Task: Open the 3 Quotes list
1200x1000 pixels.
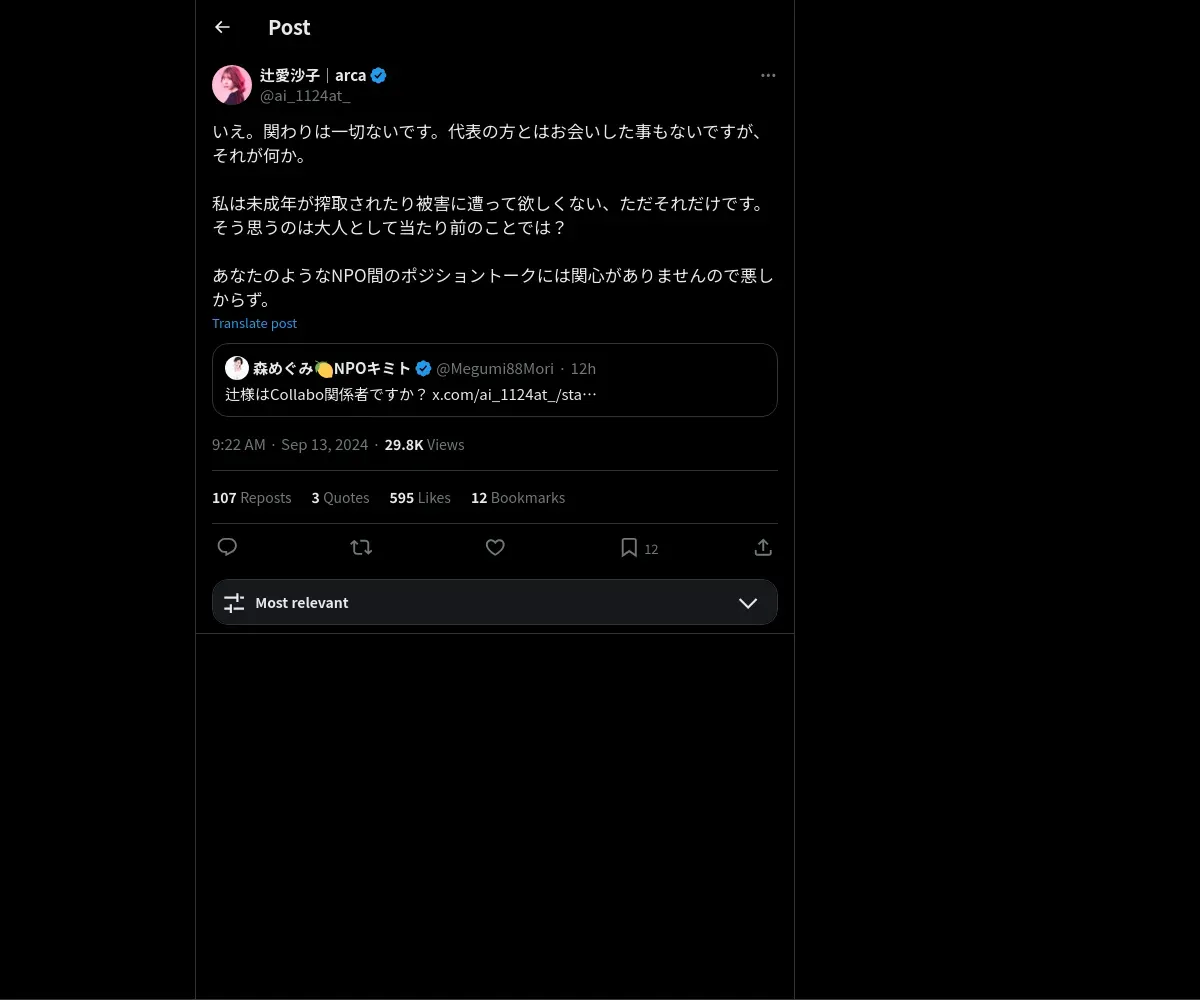Action: (x=340, y=497)
